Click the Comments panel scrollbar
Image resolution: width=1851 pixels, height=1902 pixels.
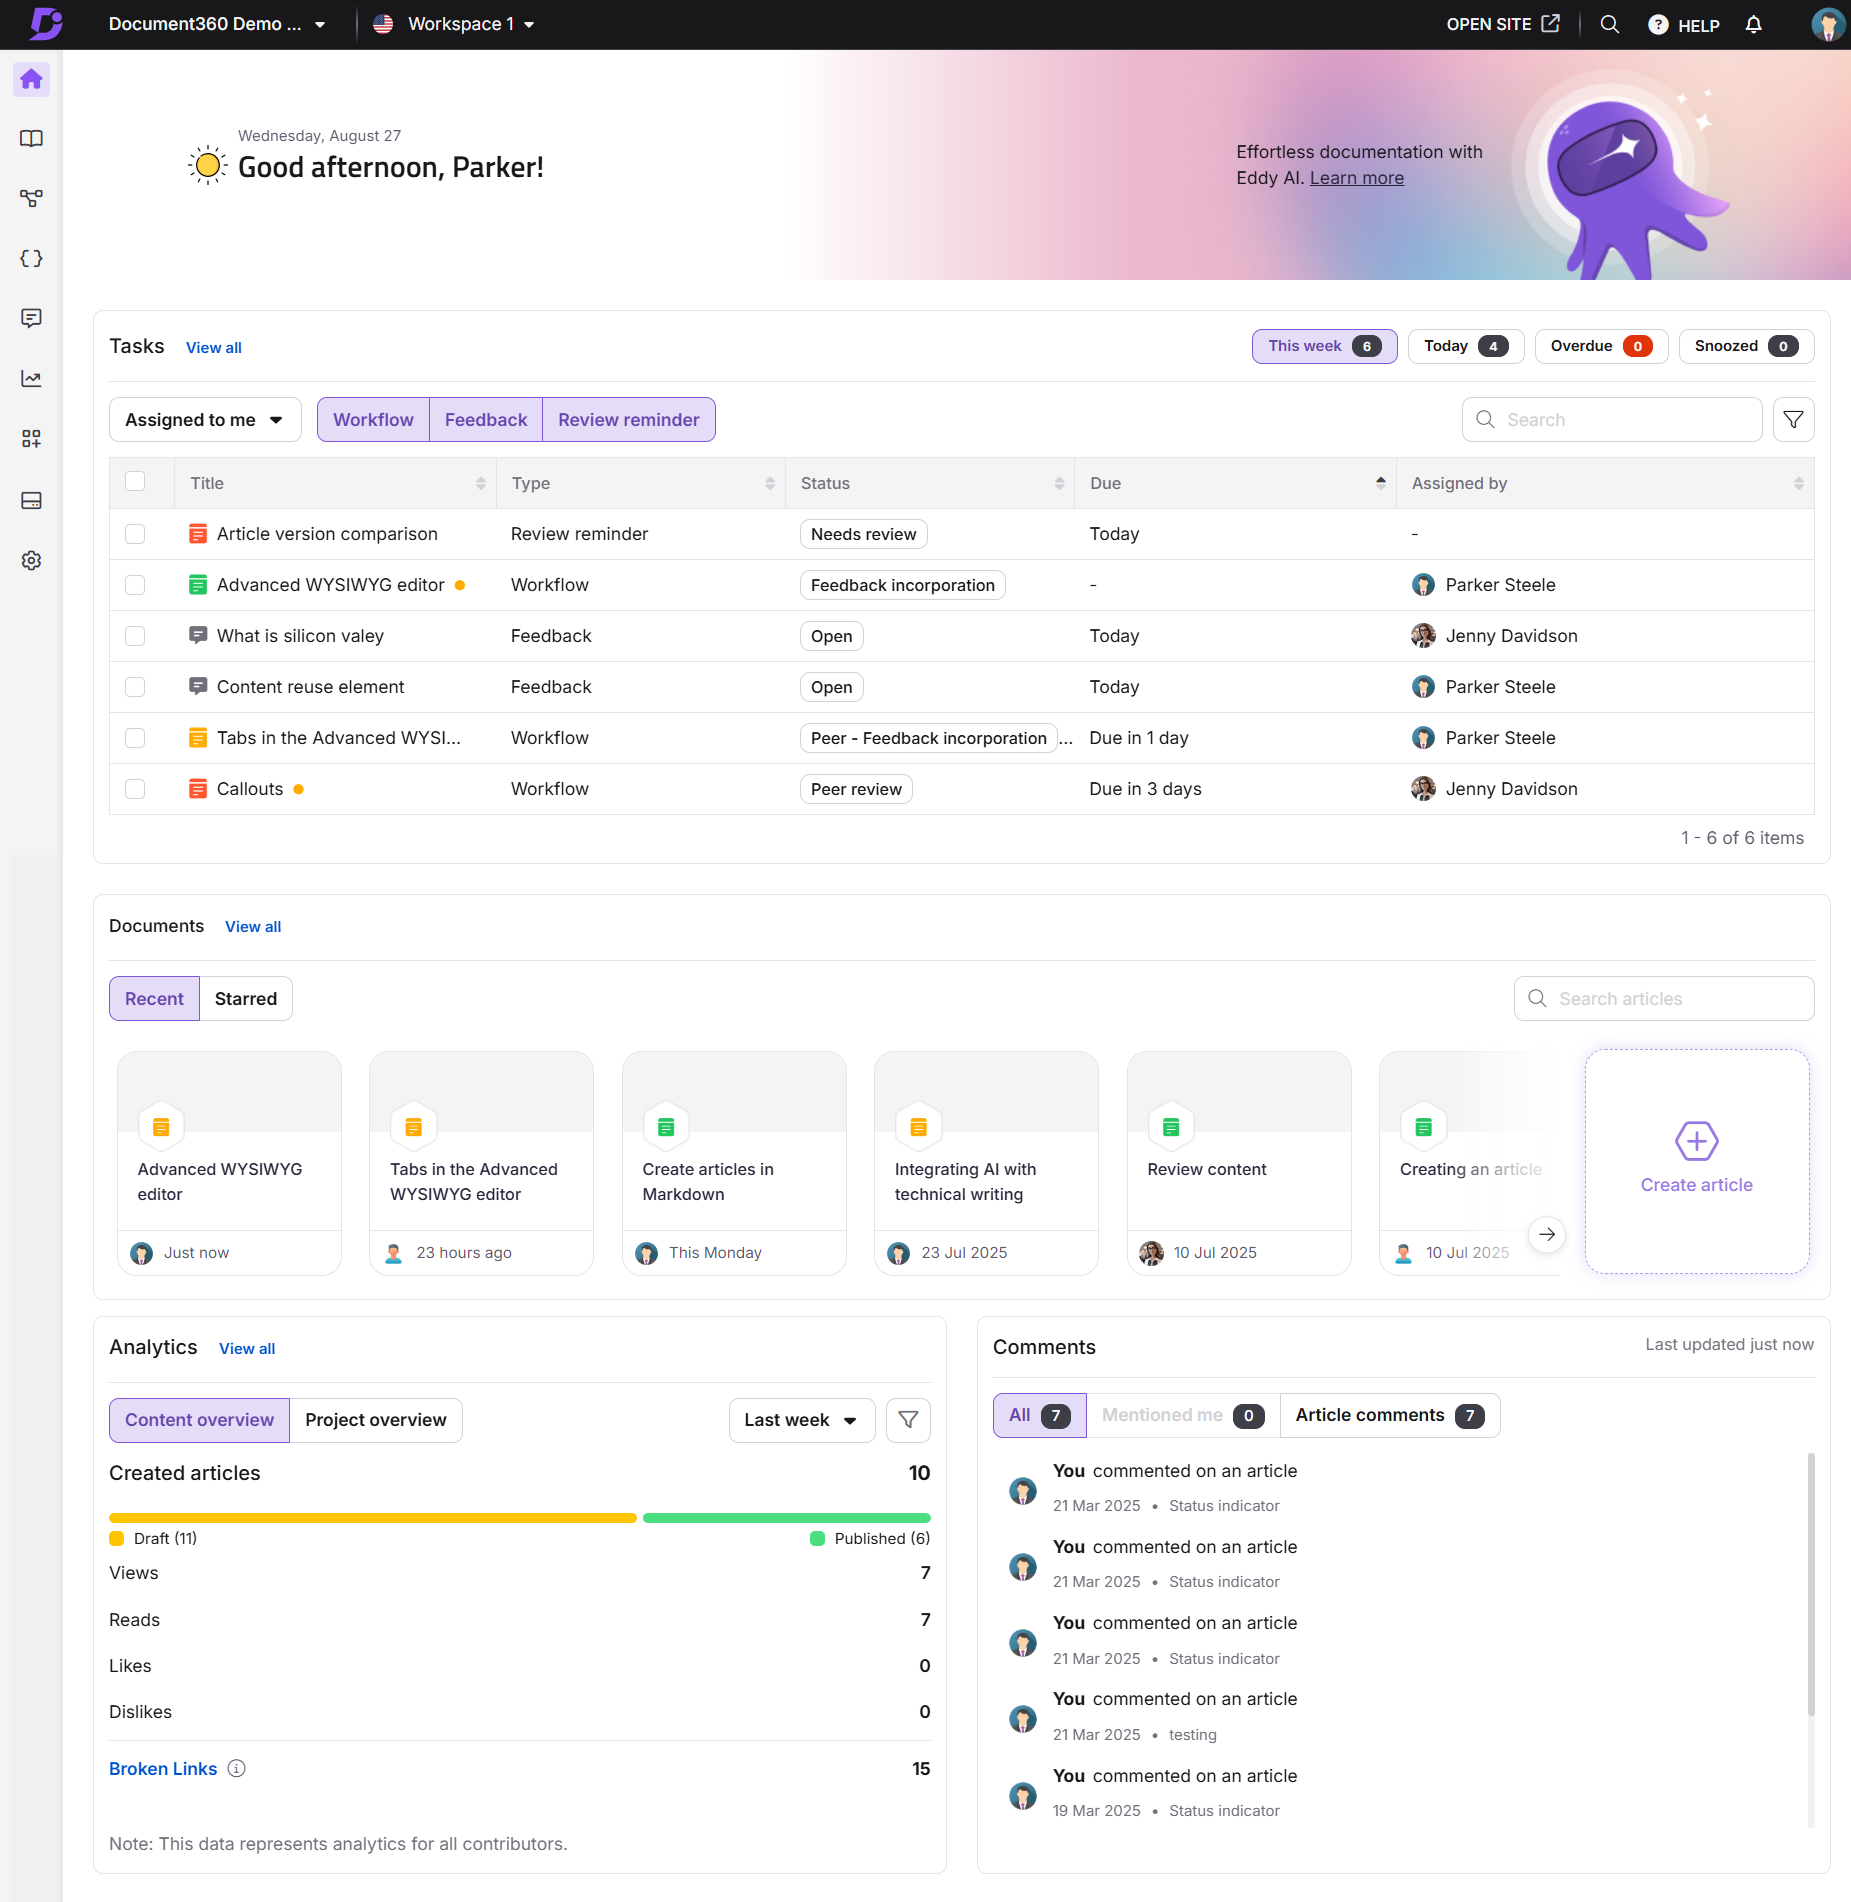point(1810,1584)
